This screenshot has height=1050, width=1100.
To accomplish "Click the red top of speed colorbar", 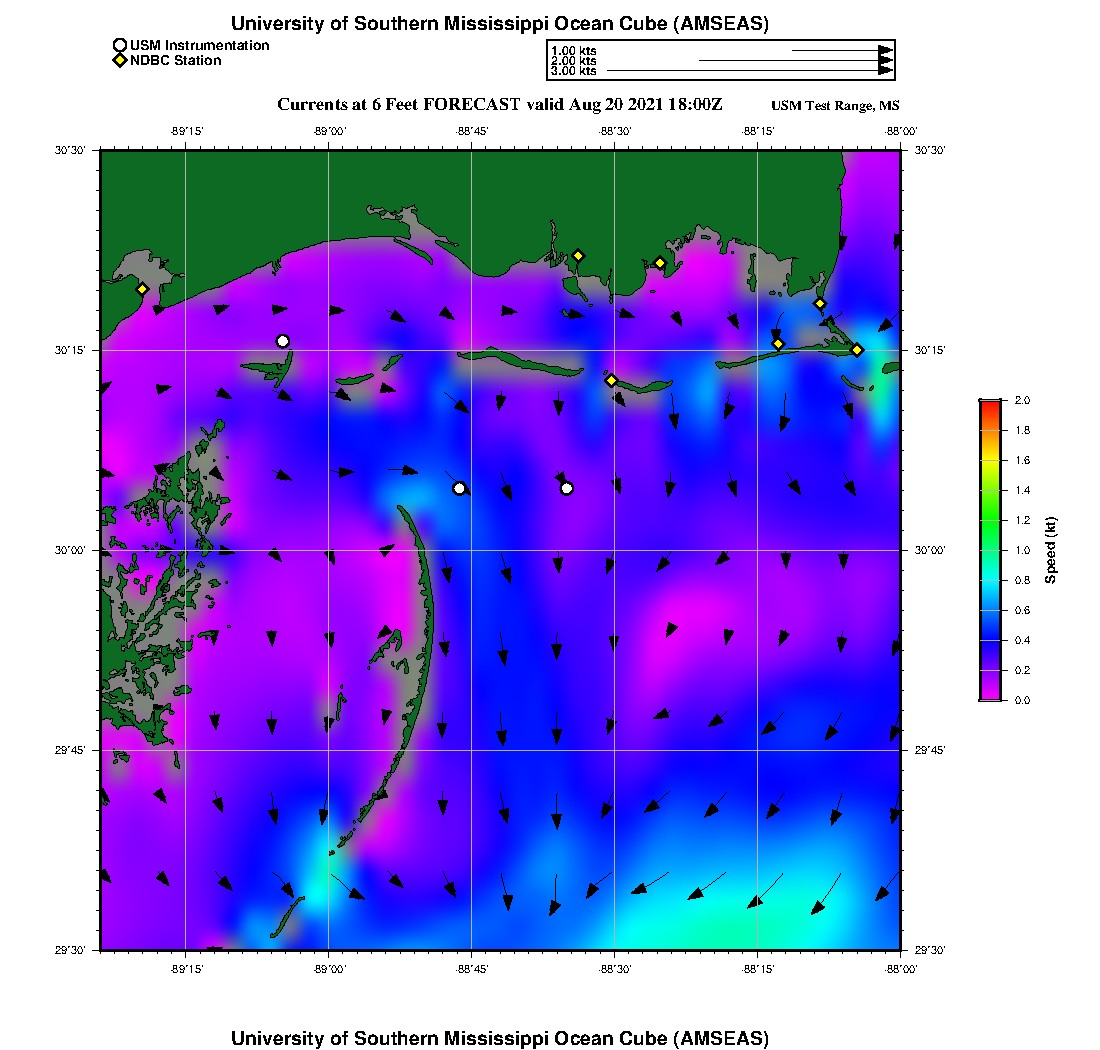I will (990, 403).
